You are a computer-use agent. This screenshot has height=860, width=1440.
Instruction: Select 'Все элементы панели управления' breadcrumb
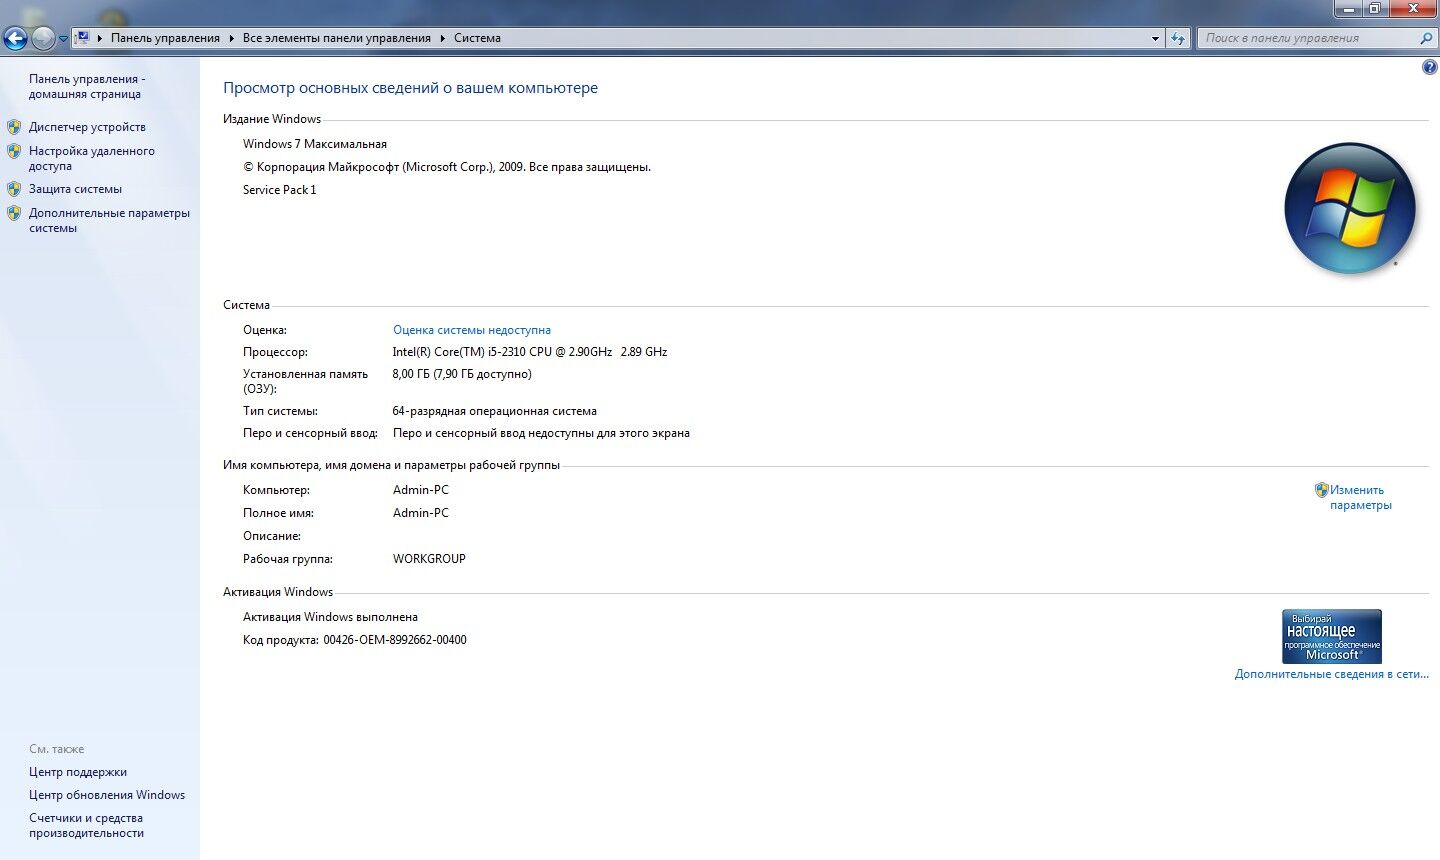click(x=336, y=38)
